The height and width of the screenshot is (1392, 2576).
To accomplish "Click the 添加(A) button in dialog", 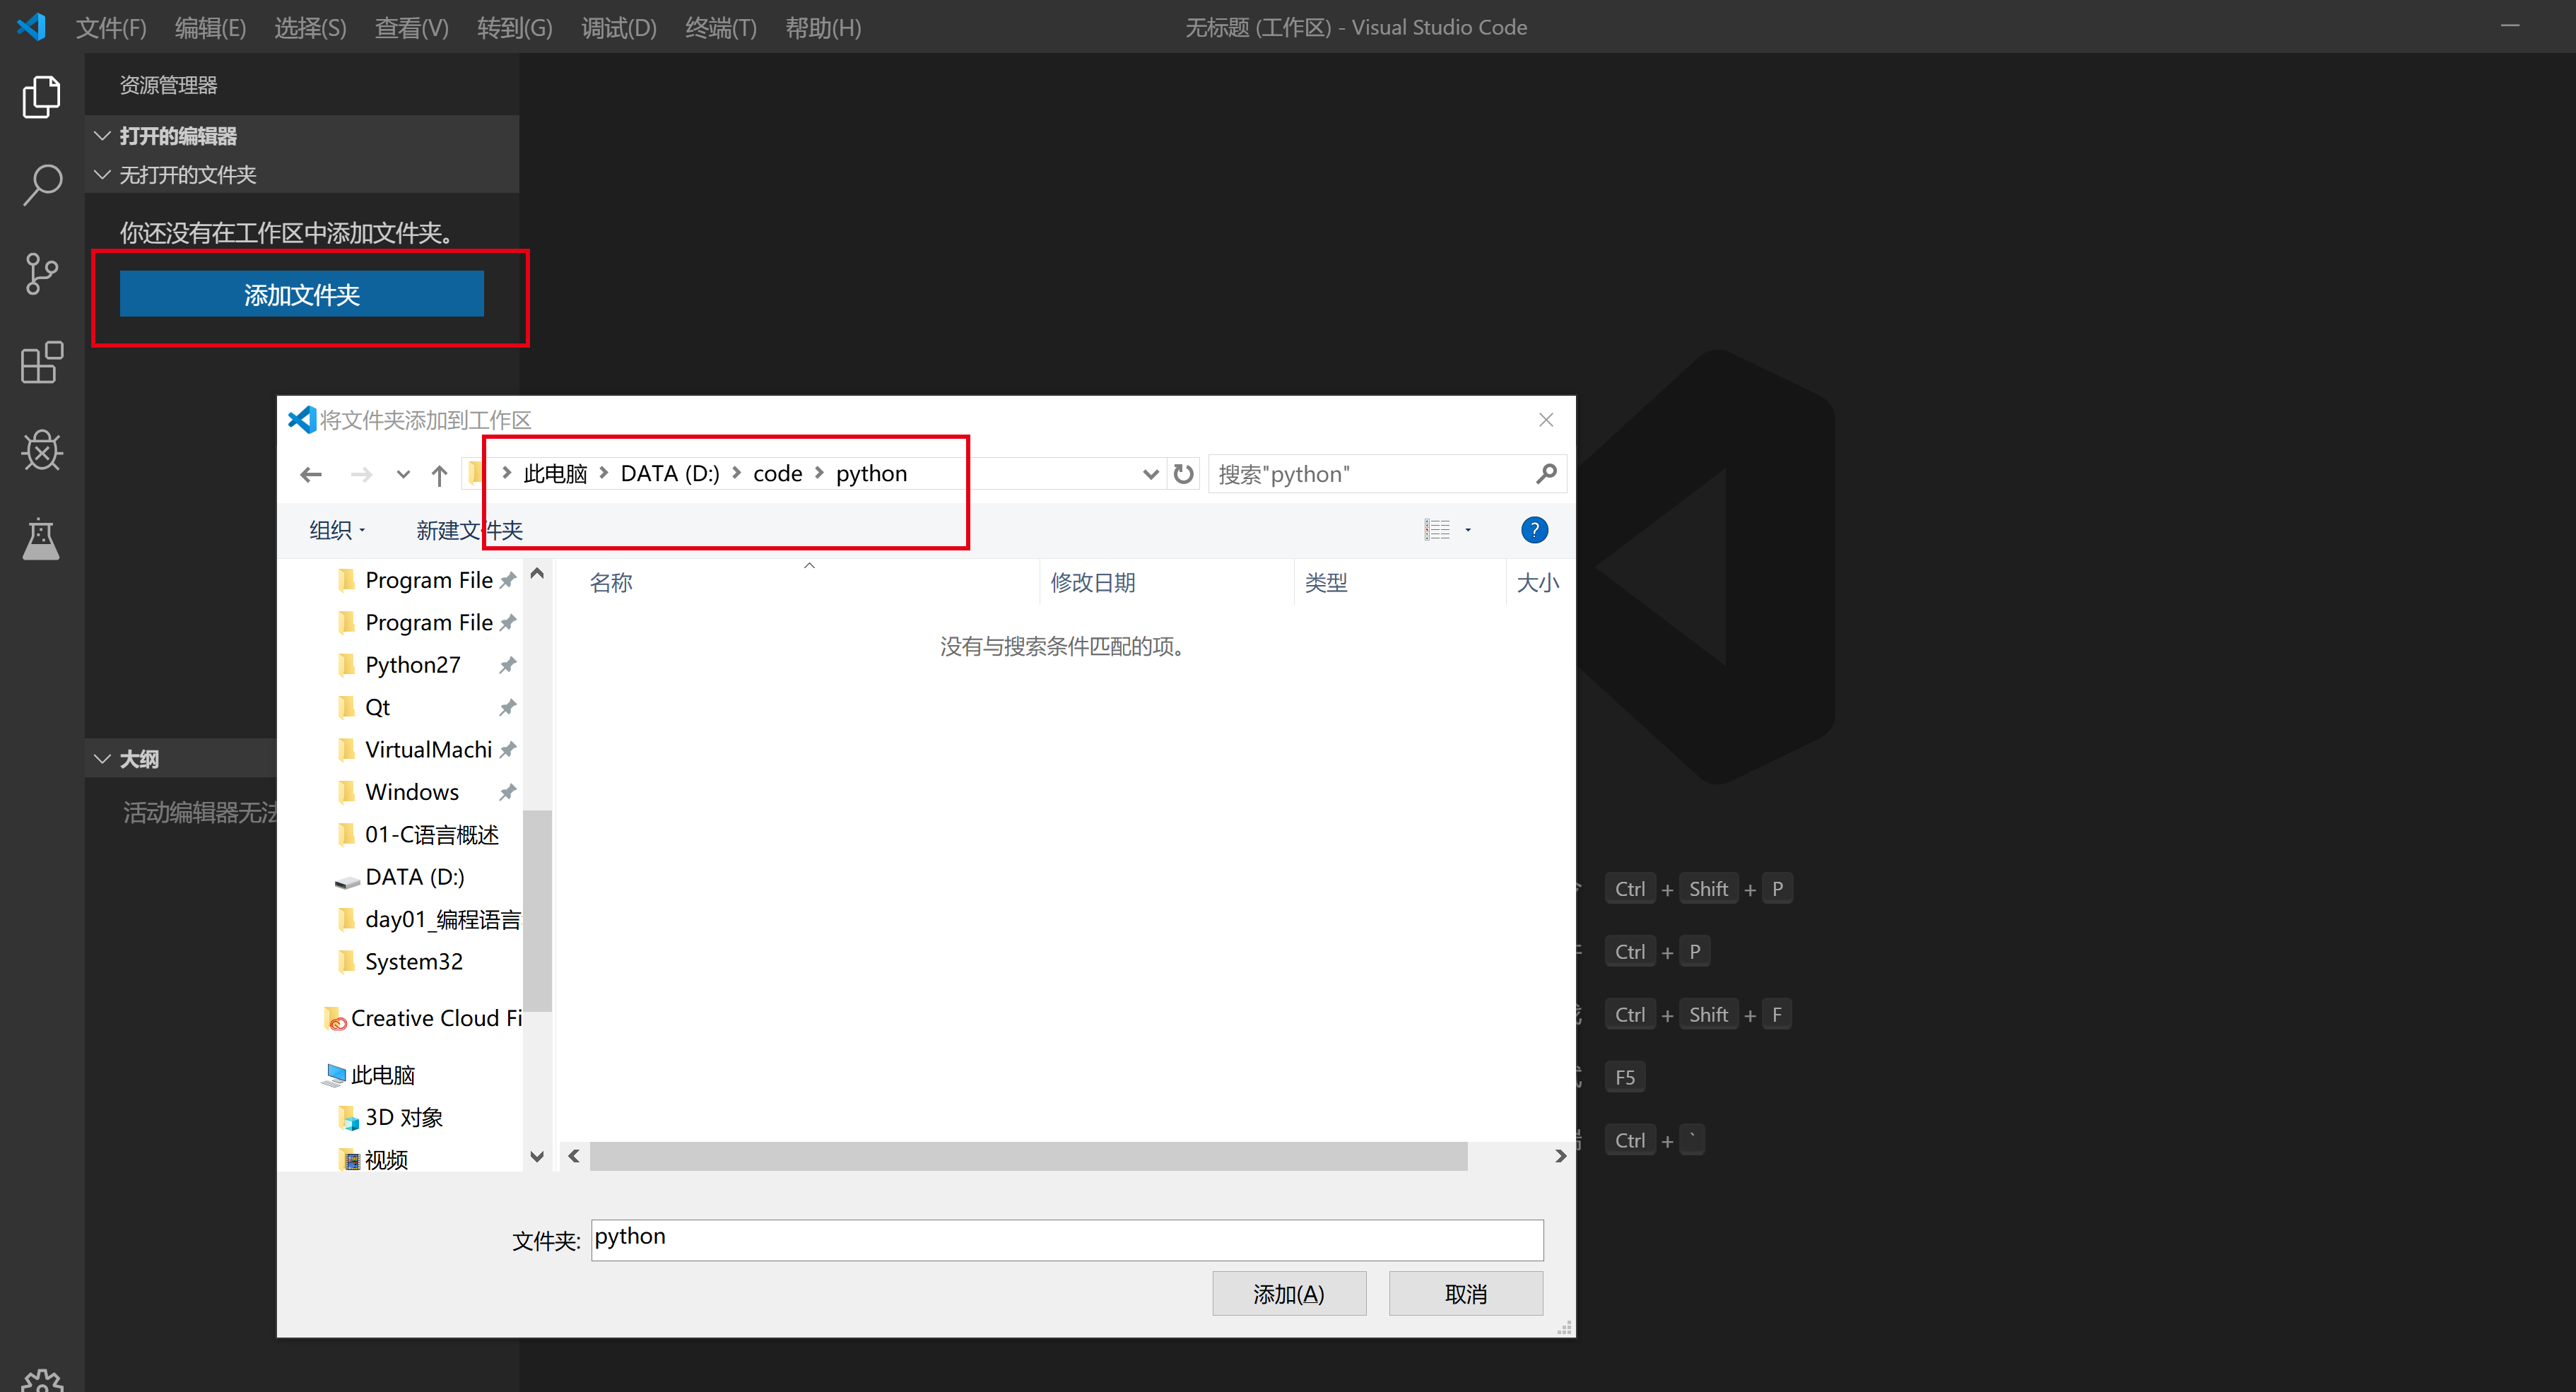I will [1288, 1294].
